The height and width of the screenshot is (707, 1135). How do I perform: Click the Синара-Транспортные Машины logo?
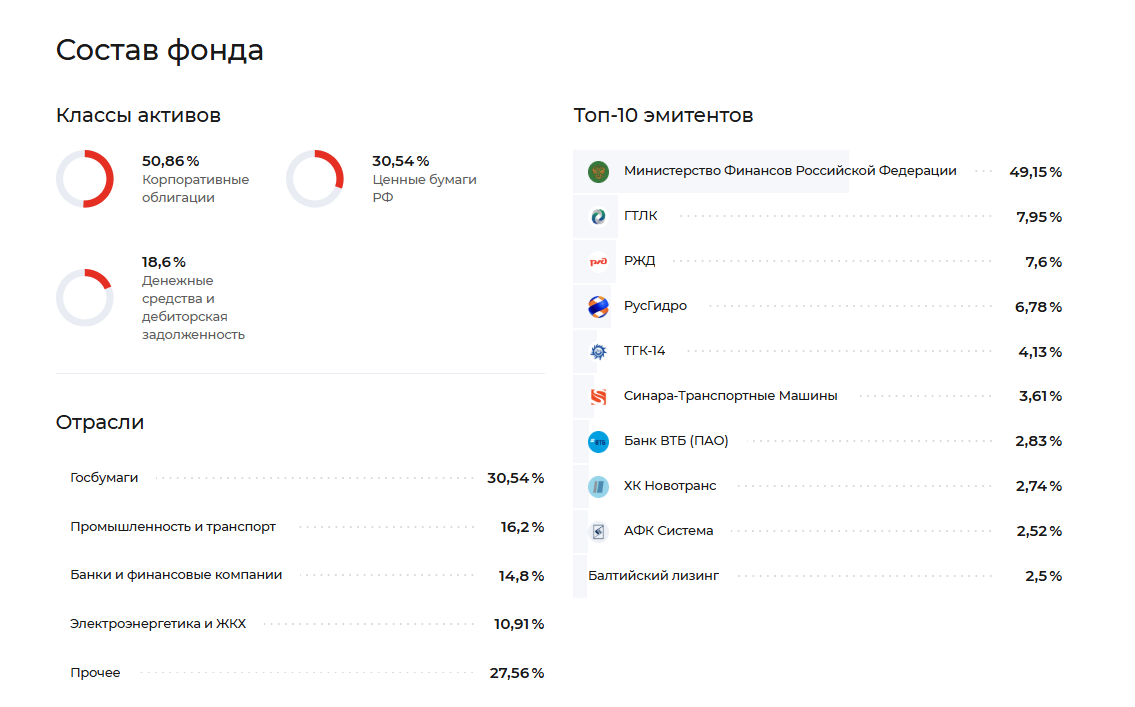(x=598, y=396)
